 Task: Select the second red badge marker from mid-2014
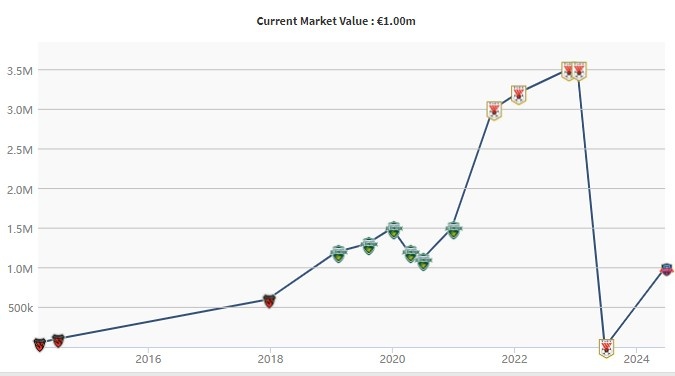tap(58, 341)
